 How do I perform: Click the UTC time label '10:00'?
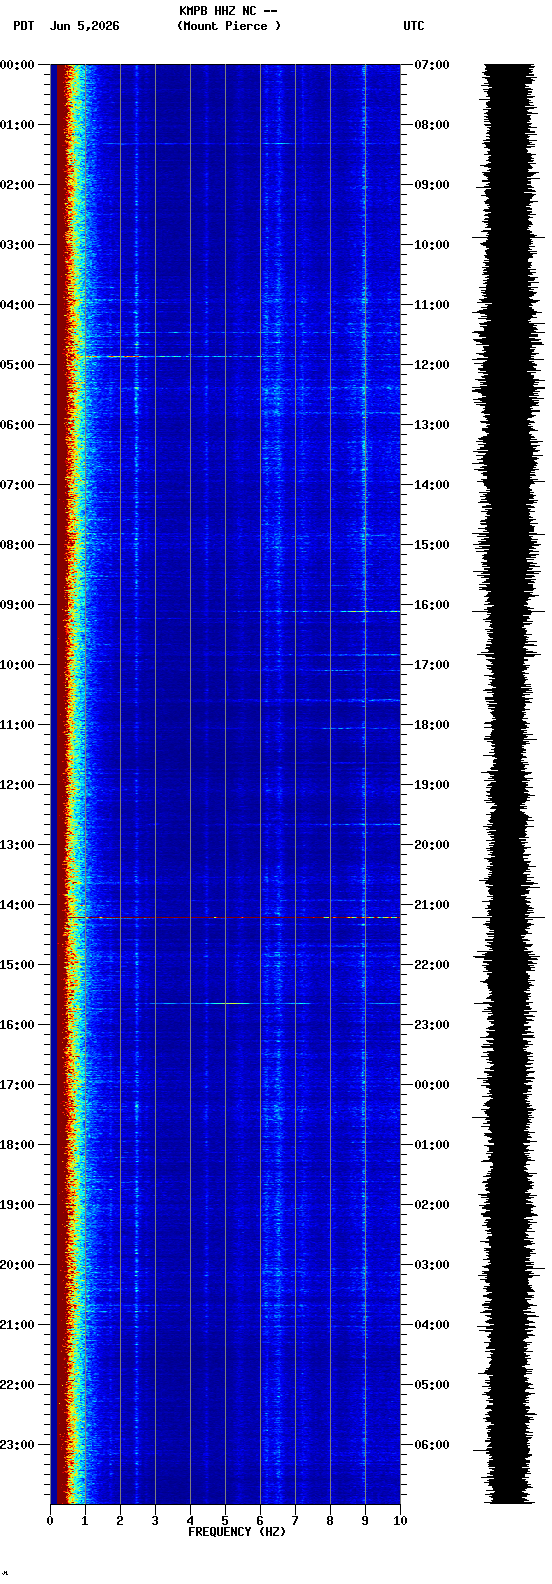[x=432, y=245]
